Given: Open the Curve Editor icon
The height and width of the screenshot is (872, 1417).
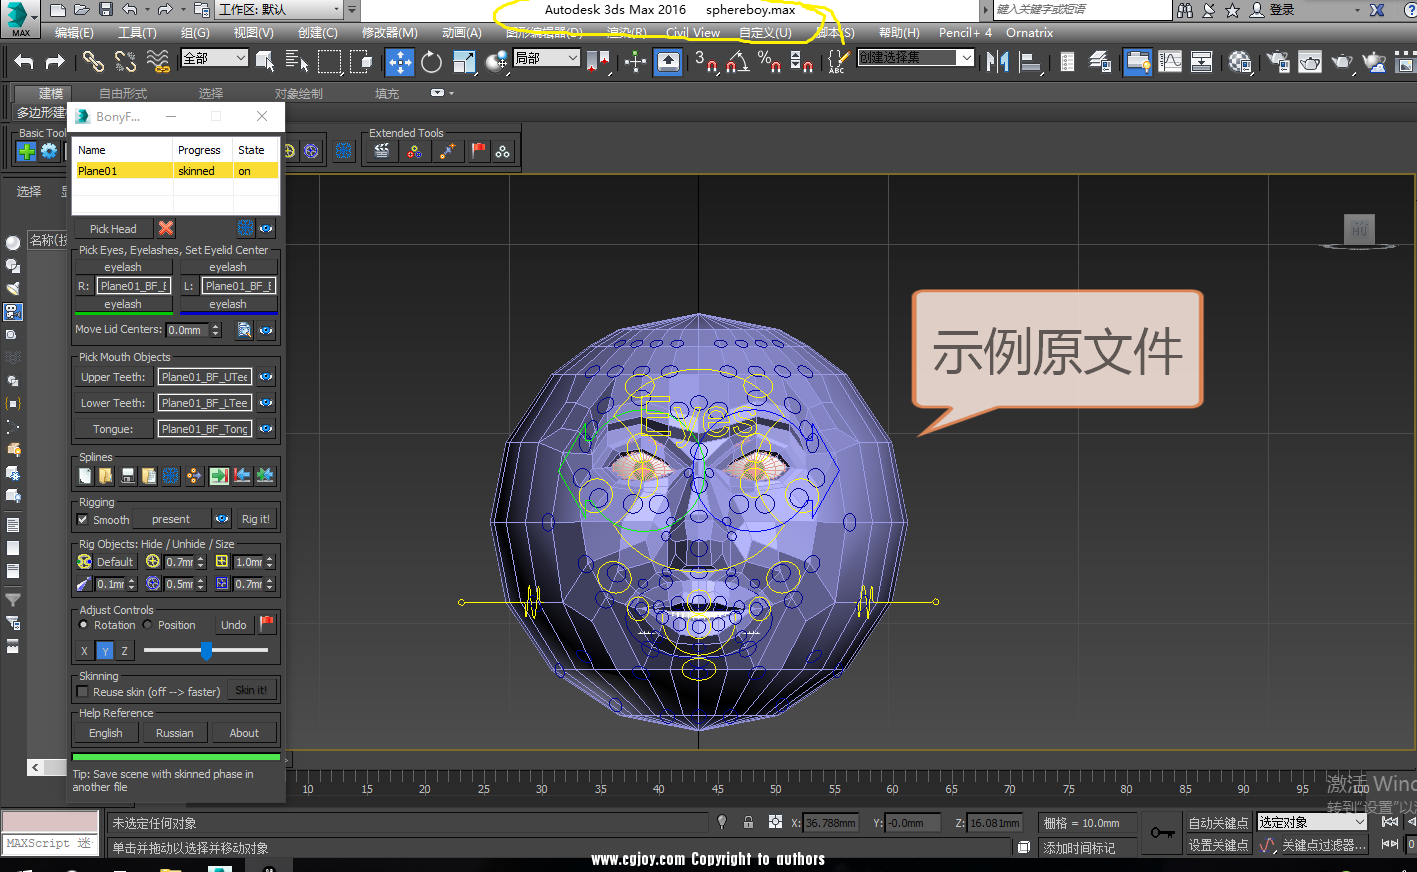Looking at the screenshot, I should [1170, 62].
